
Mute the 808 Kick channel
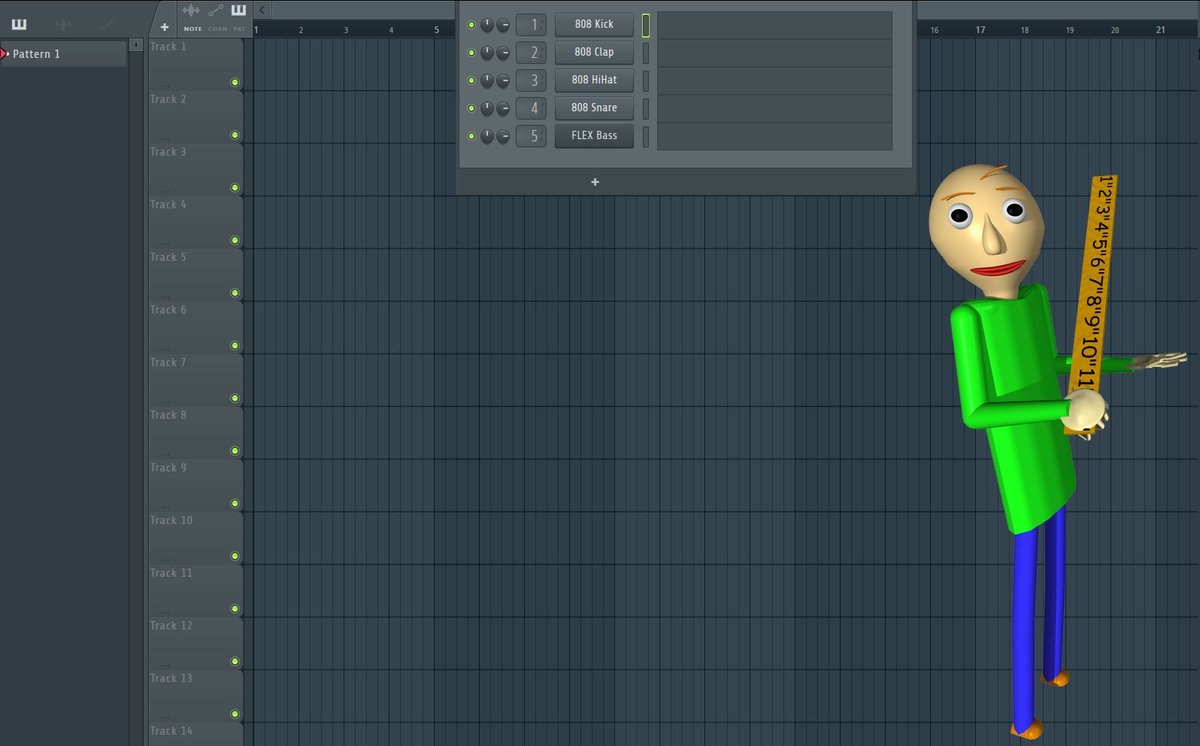471,24
